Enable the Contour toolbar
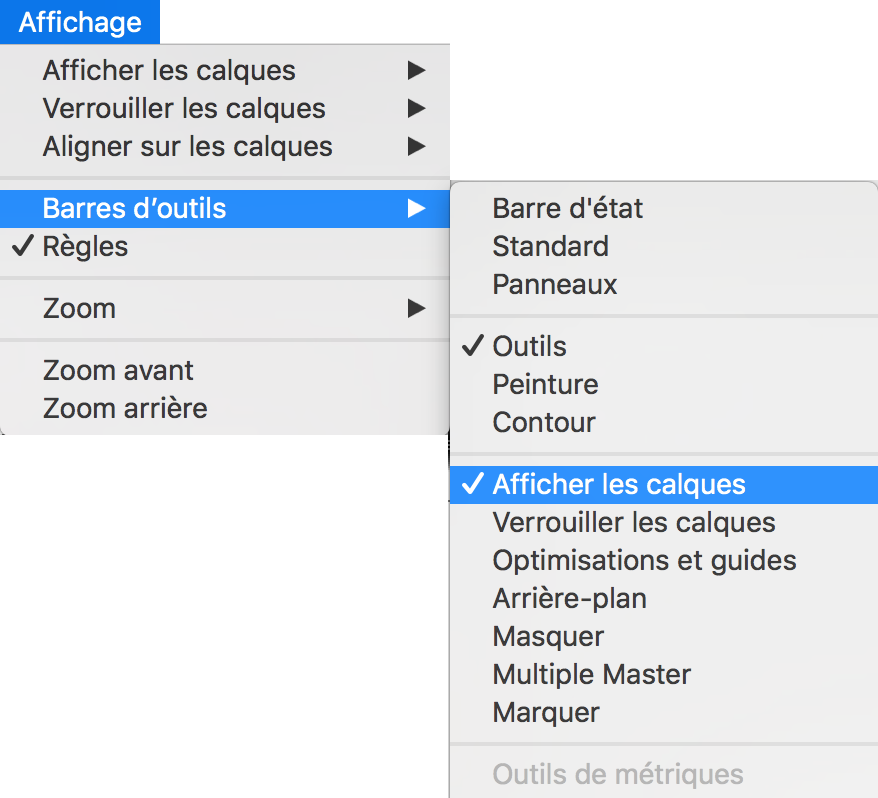 pyautogui.click(x=544, y=423)
